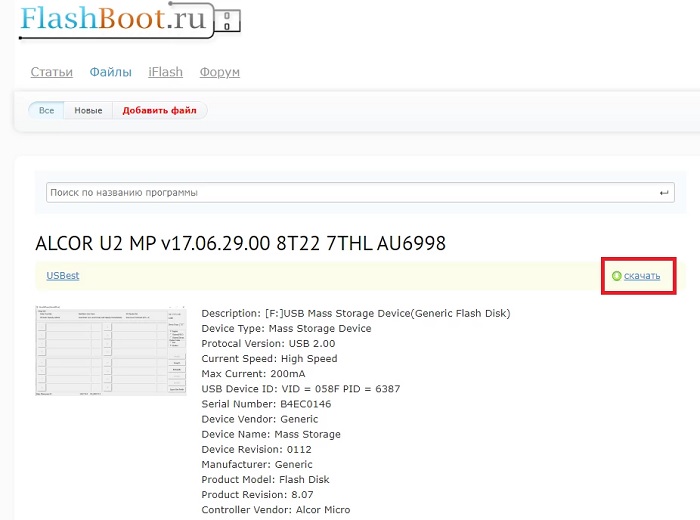Click the ALCOR U2 MP page title

(240, 243)
